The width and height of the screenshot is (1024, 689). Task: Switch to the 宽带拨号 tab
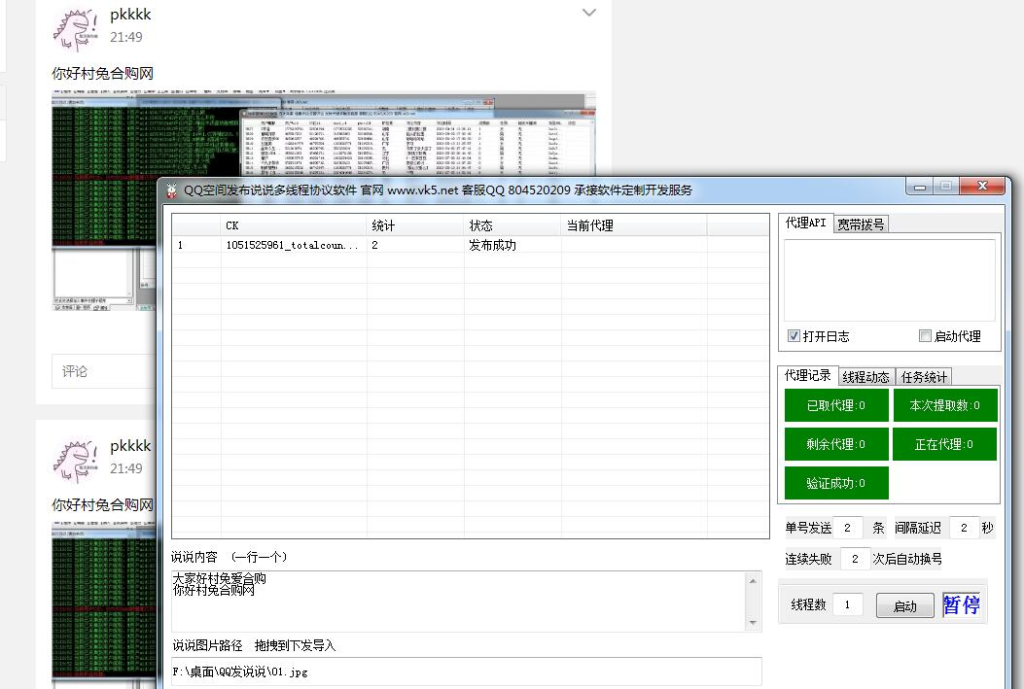861,225
